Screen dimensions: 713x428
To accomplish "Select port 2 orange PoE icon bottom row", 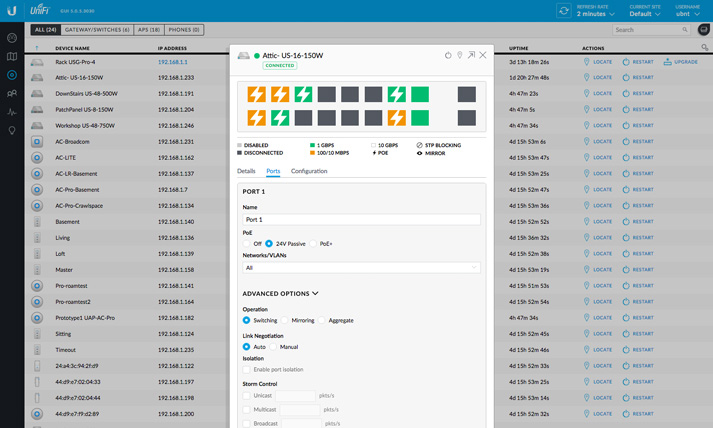I will pos(256,117).
